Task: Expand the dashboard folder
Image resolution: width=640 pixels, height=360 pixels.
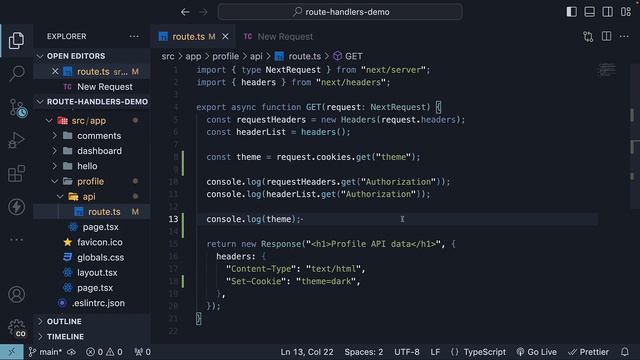Action: click(x=99, y=151)
